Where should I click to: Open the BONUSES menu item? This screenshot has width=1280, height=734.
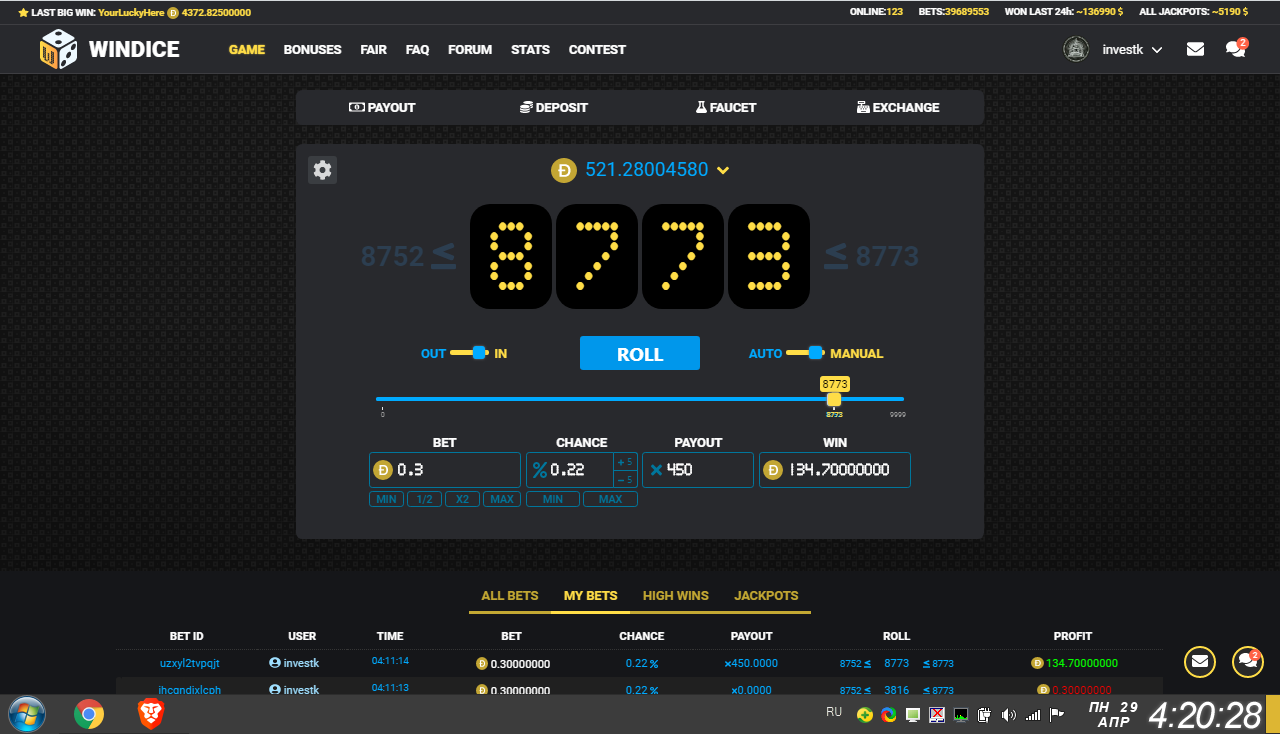312,49
